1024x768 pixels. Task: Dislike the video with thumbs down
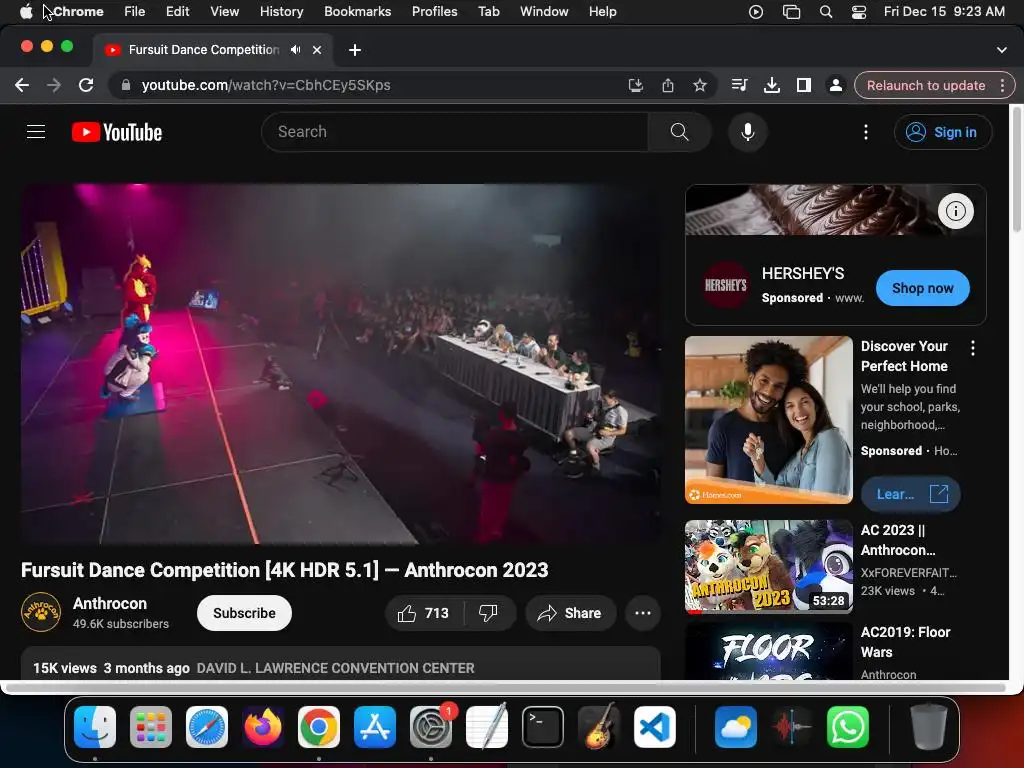point(488,613)
